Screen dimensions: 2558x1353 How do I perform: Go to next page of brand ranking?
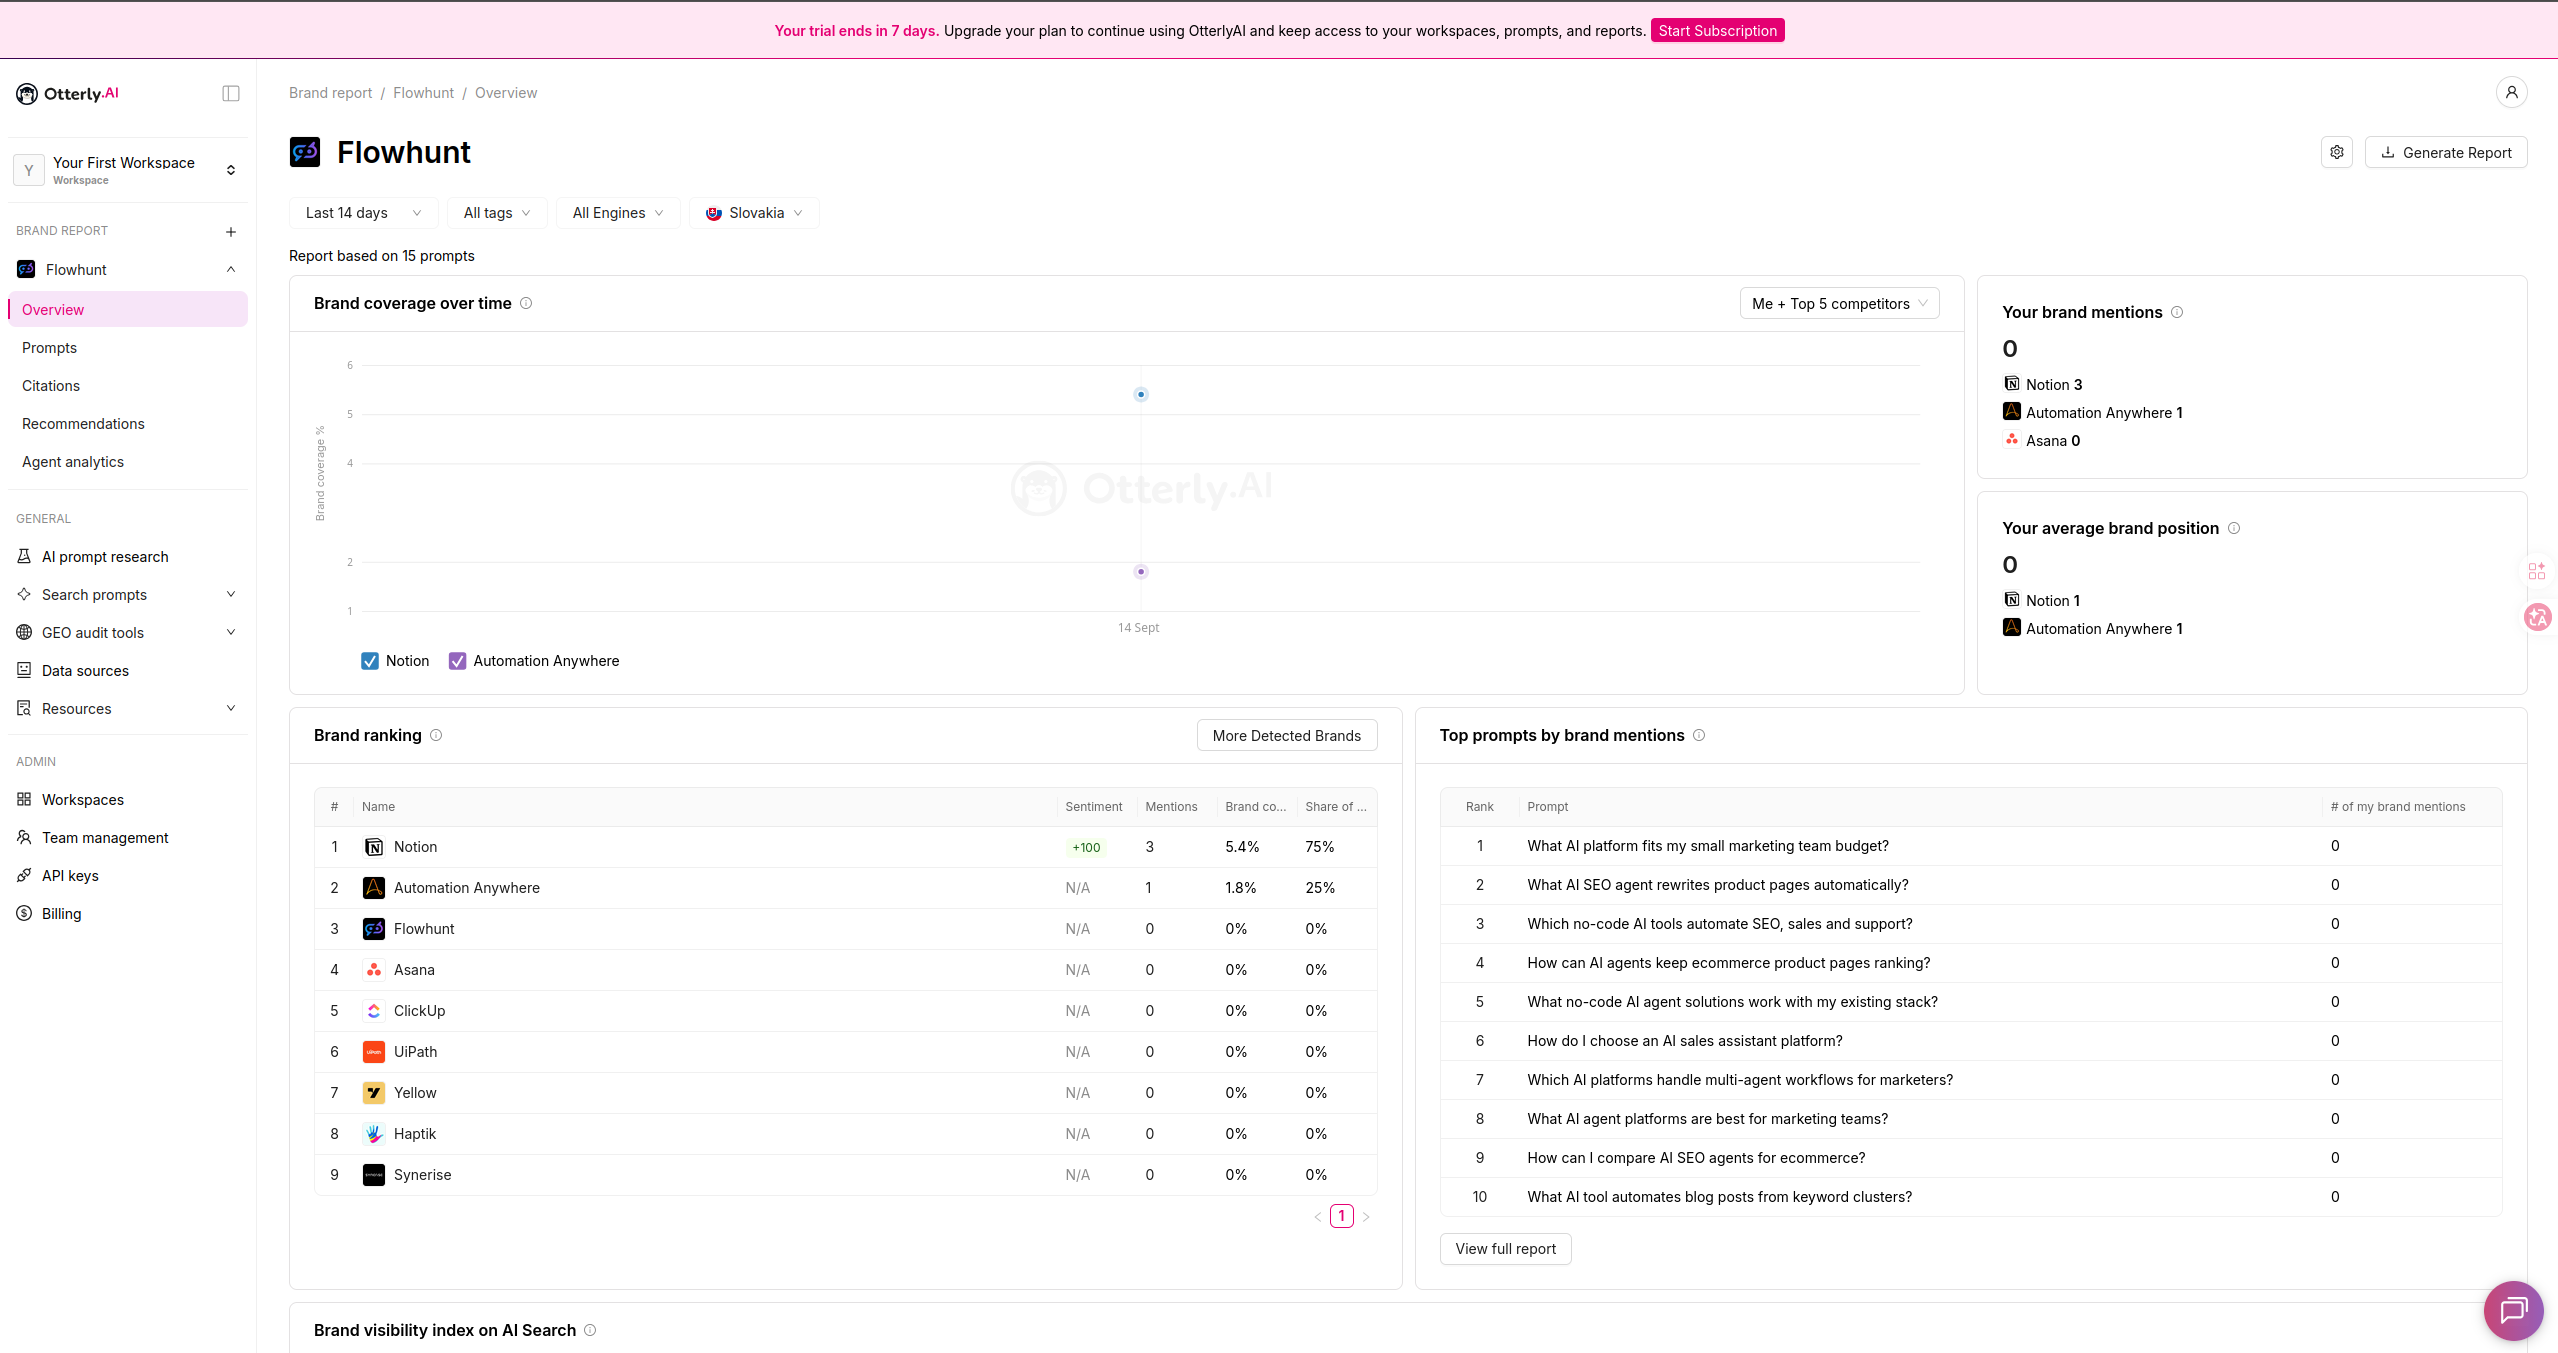click(1366, 1216)
